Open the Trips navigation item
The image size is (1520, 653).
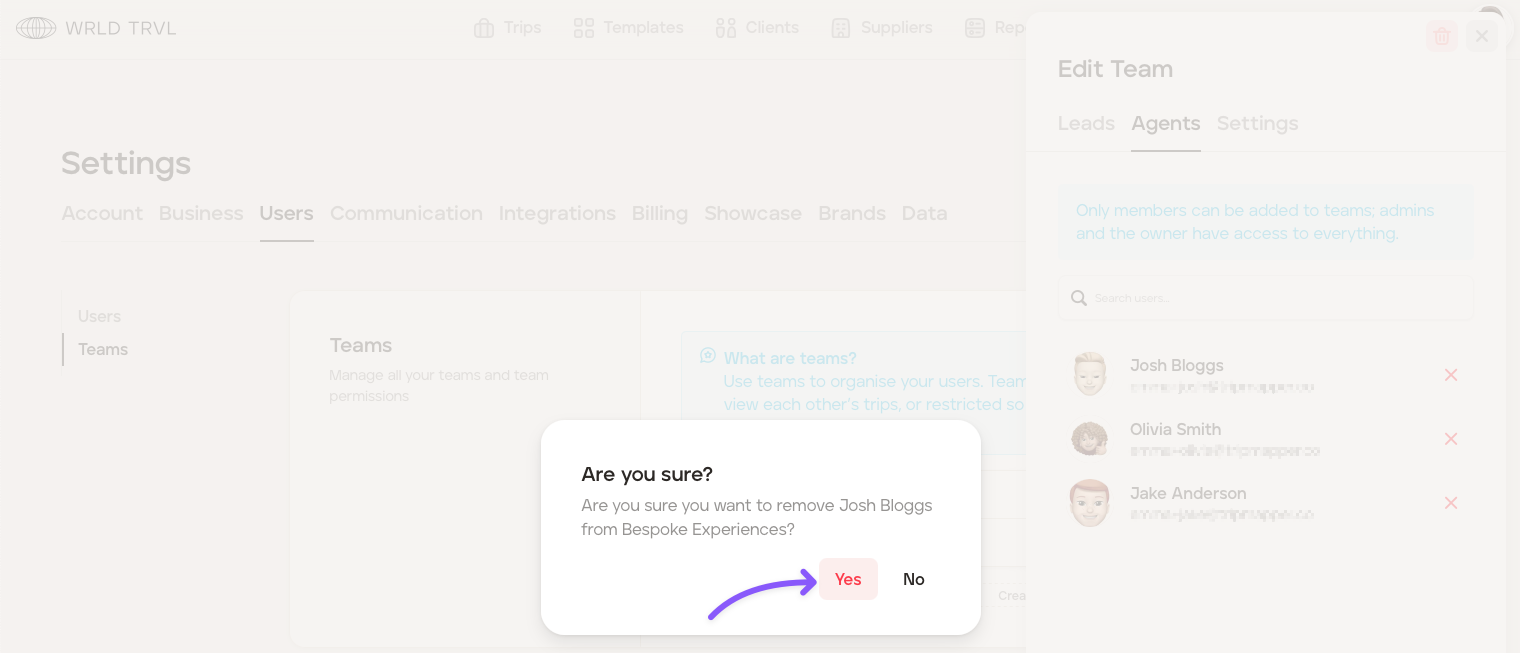(x=508, y=28)
